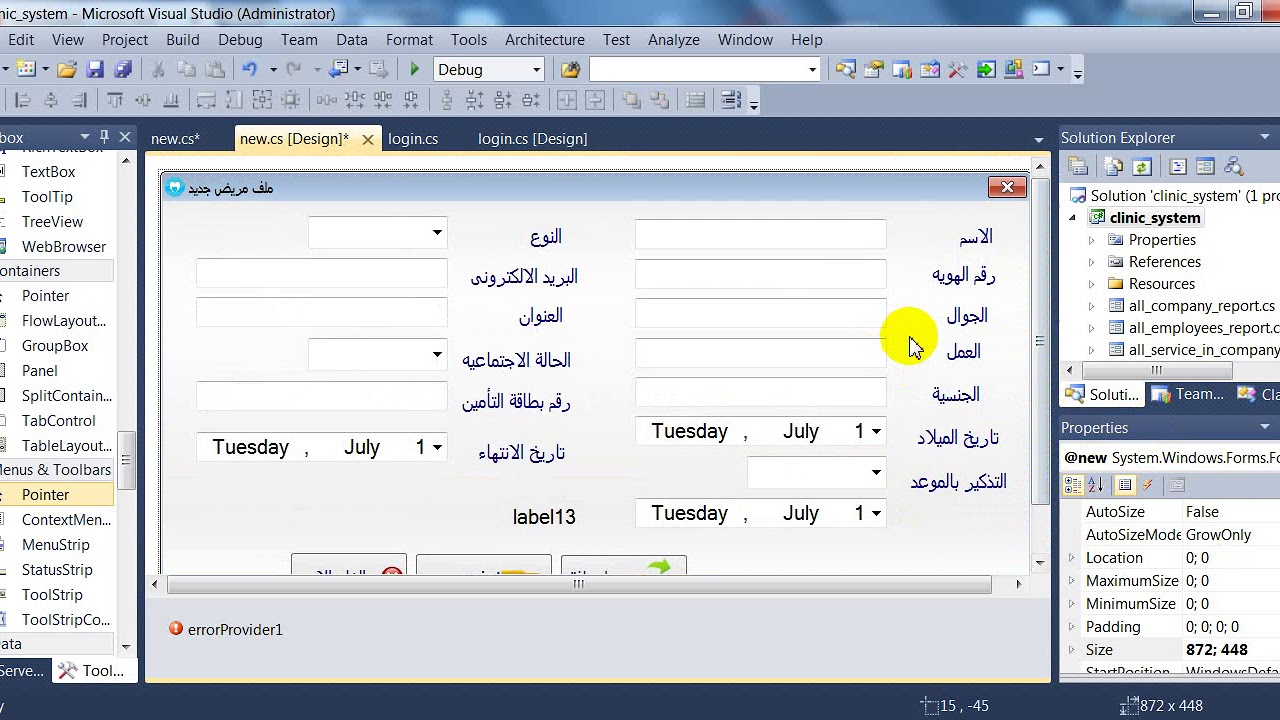Click the View Class Diagram icon in Solution Explorer

click(1234, 167)
